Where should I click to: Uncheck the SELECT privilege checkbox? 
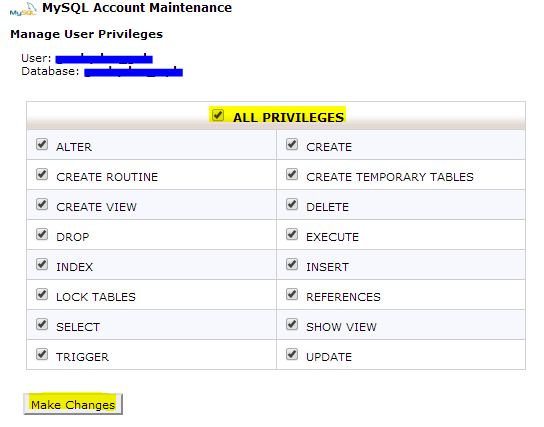pyautogui.click(x=42, y=324)
